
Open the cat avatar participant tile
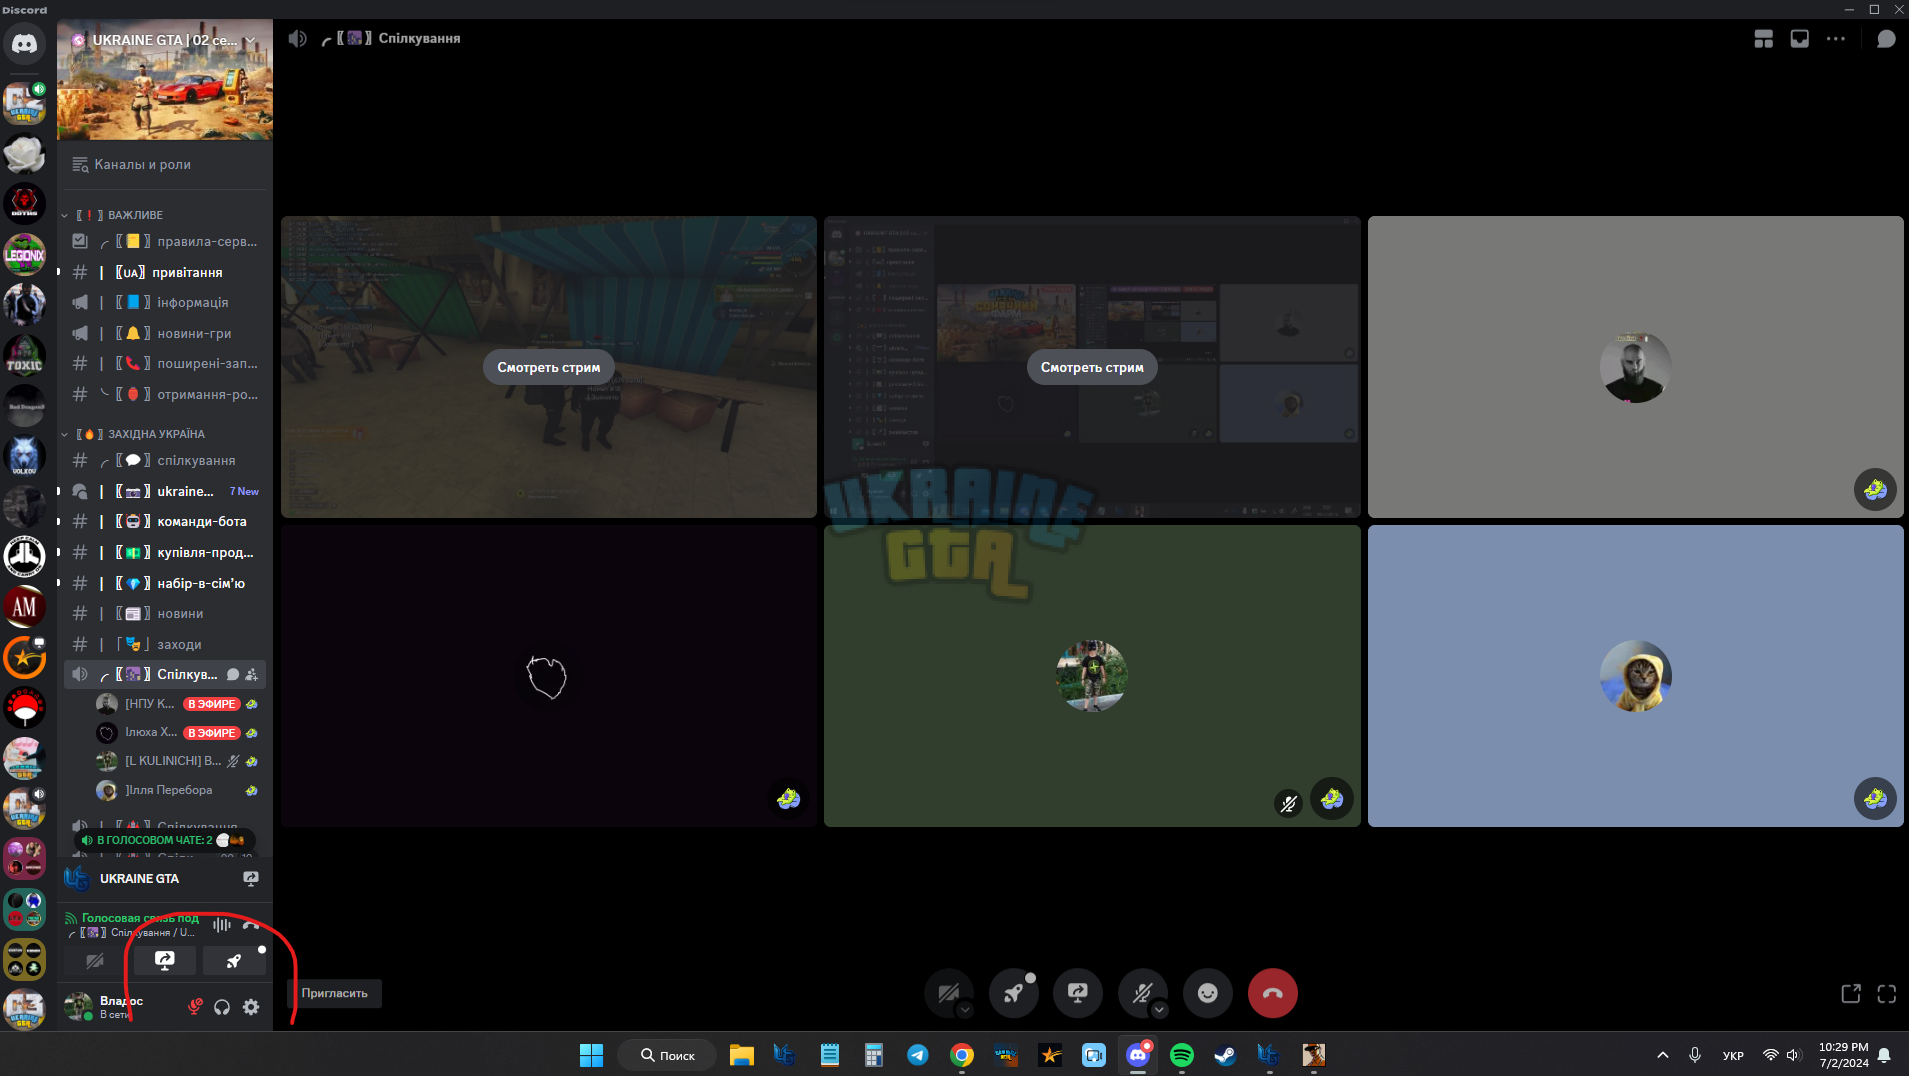(x=1635, y=676)
